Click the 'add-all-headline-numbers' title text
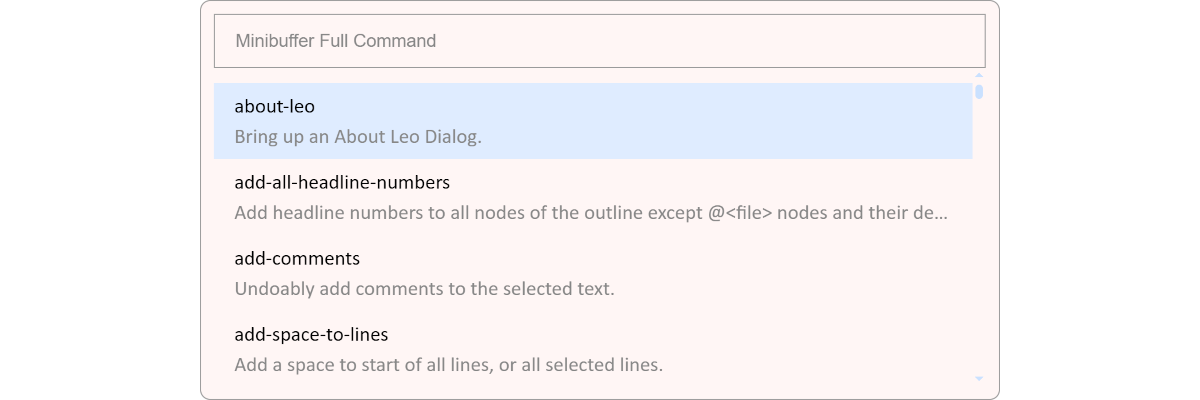1200x400 pixels. pyautogui.click(x=342, y=183)
